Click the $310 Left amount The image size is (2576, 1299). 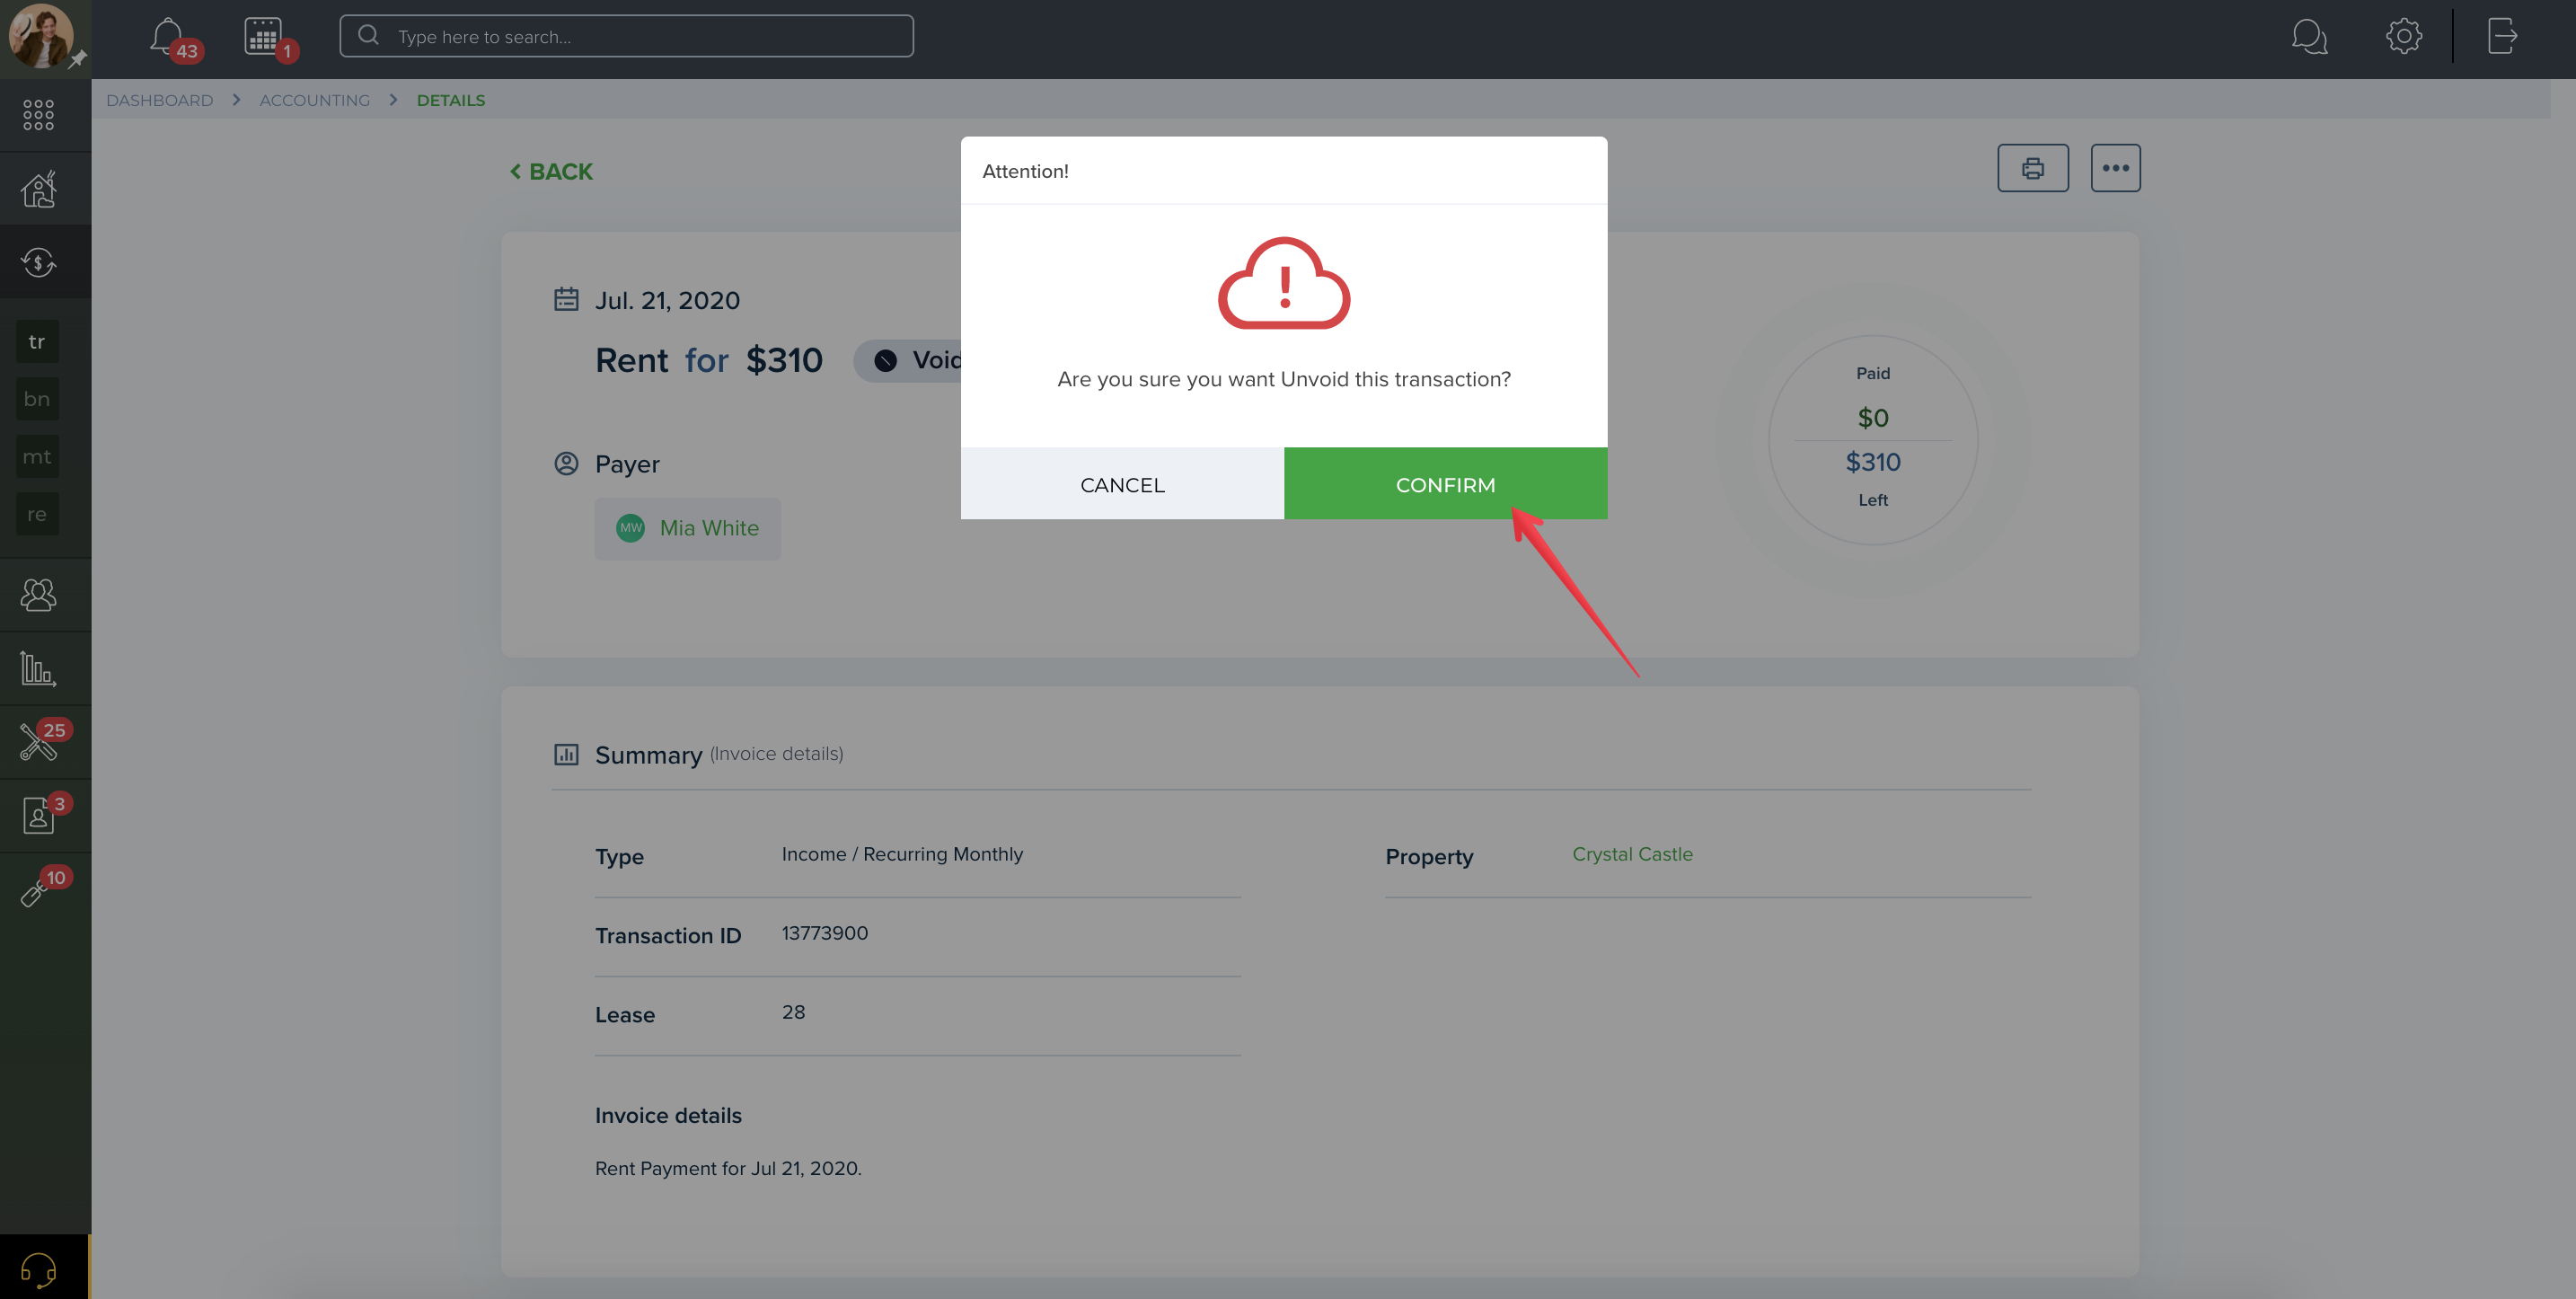[x=1873, y=462]
